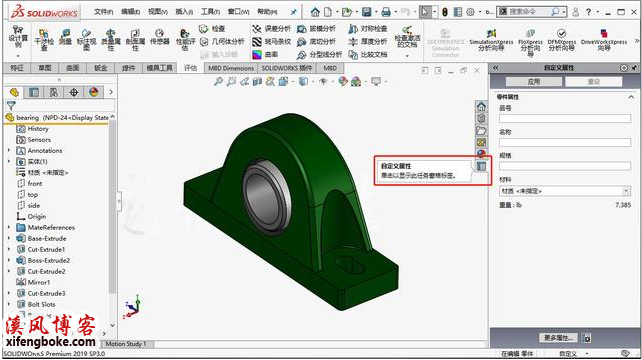Screen dimensions: 642x360
Task: Collapse the 零件属性 section
Action: tap(631, 97)
